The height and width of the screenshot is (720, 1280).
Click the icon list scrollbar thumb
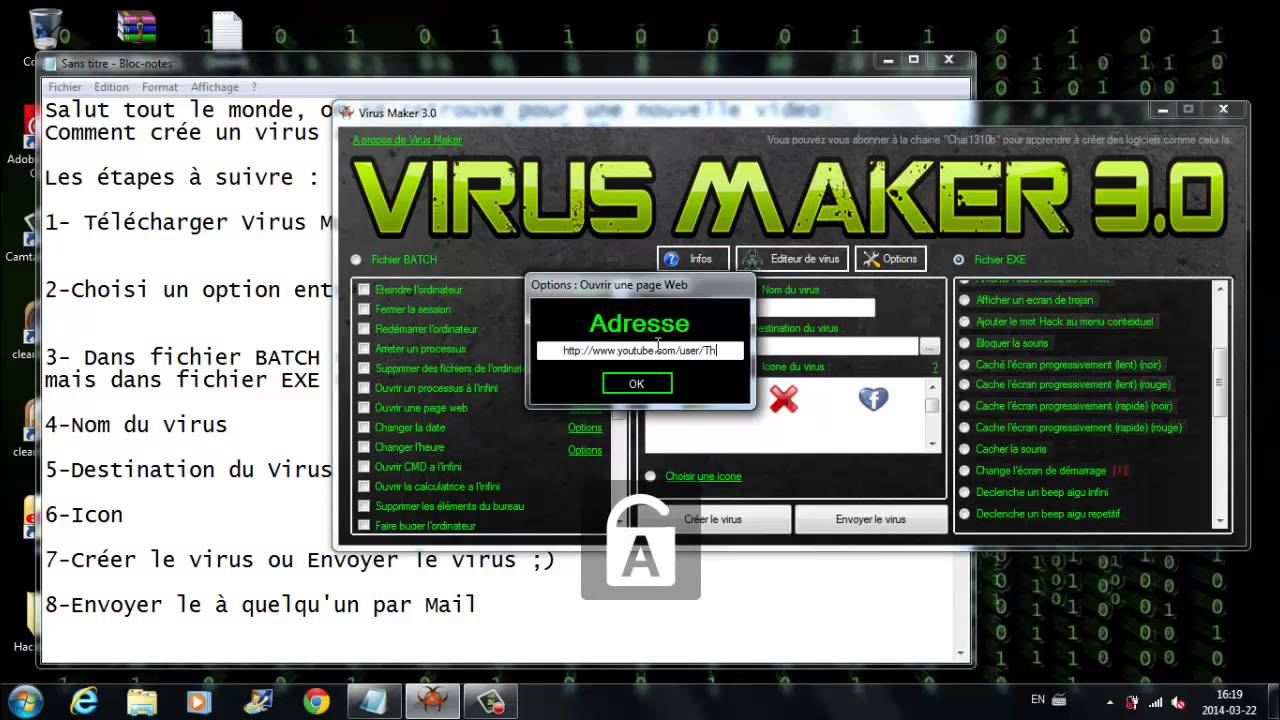pyautogui.click(x=932, y=405)
